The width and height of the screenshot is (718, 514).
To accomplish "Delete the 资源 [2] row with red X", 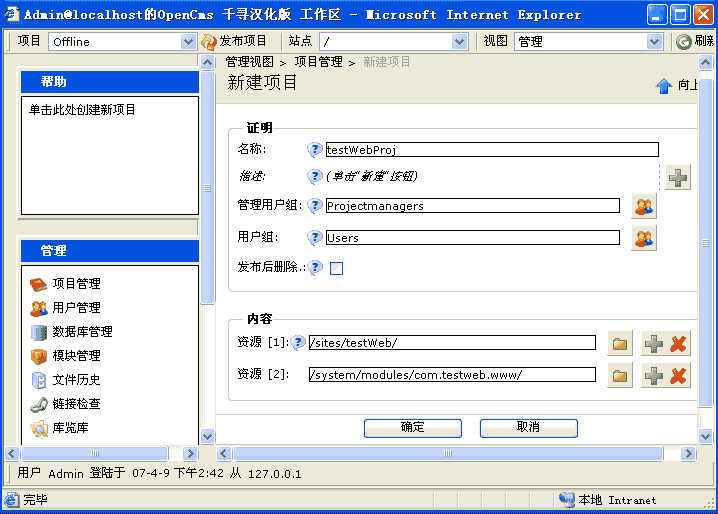I will 678,376.
